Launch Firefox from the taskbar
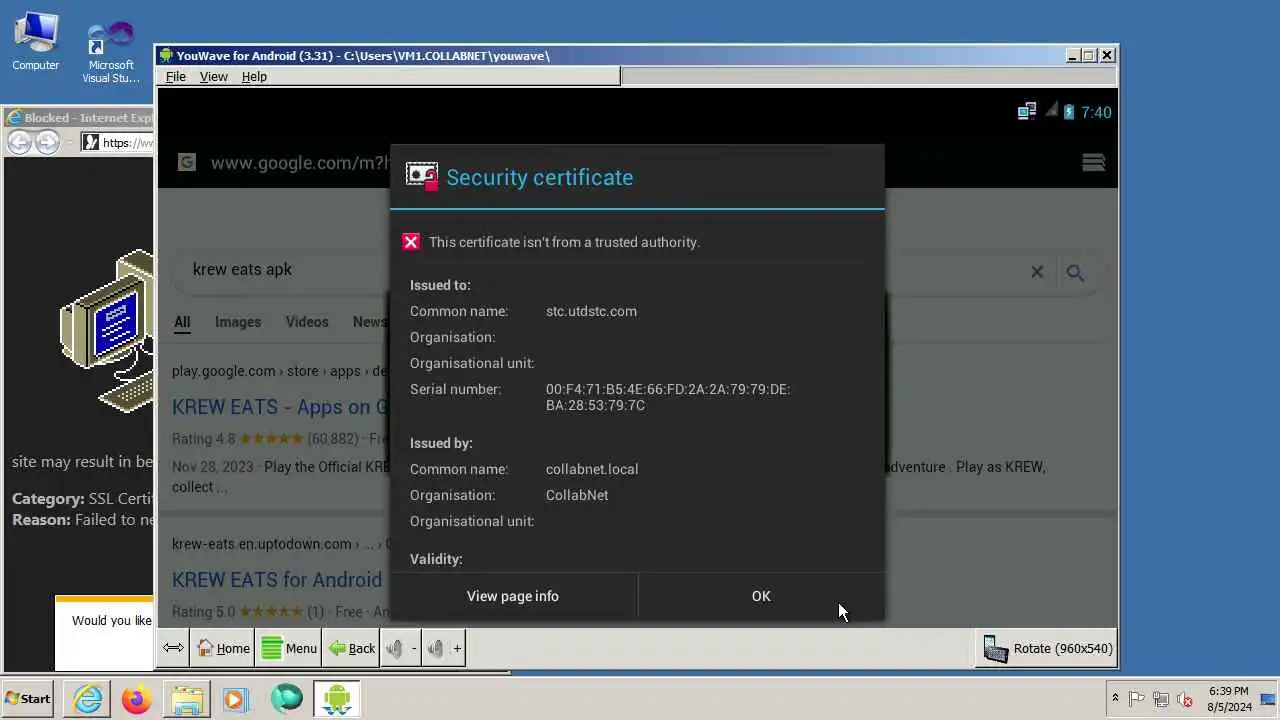 [137, 699]
